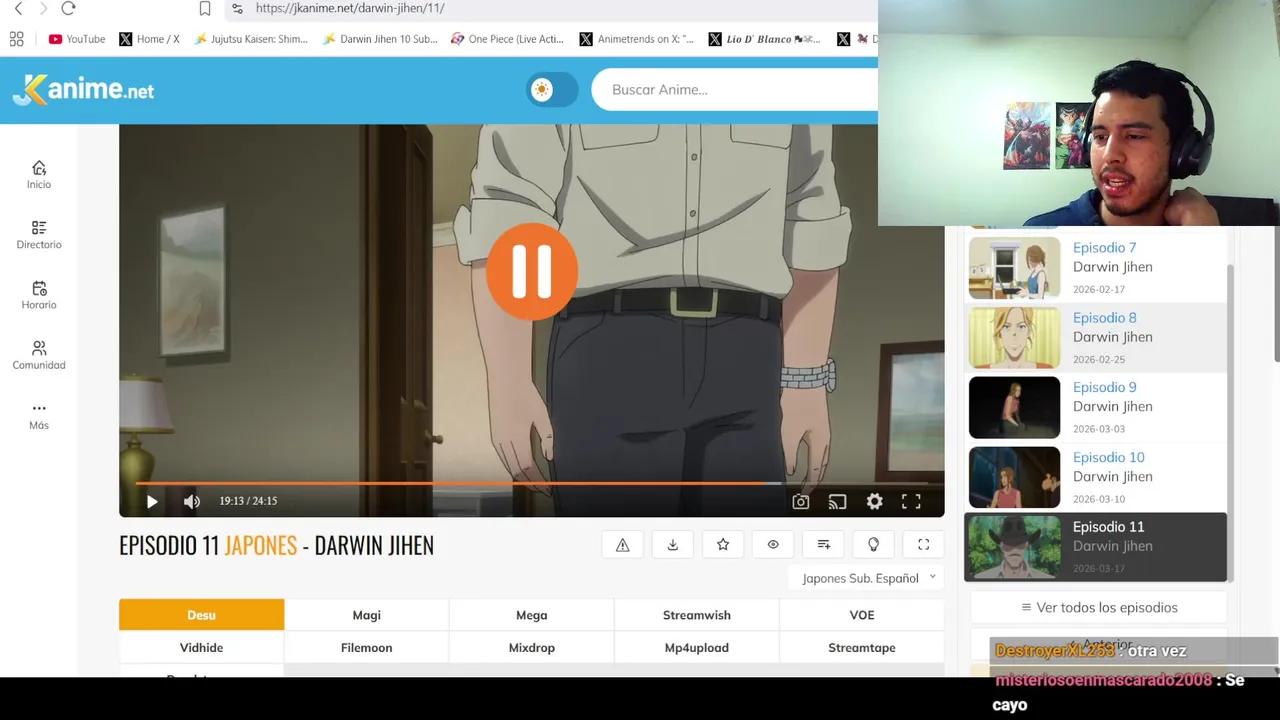Viewport: 1280px width, 720px height.
Task: Select the Filemoon server tab
Action: click(366, 647)
